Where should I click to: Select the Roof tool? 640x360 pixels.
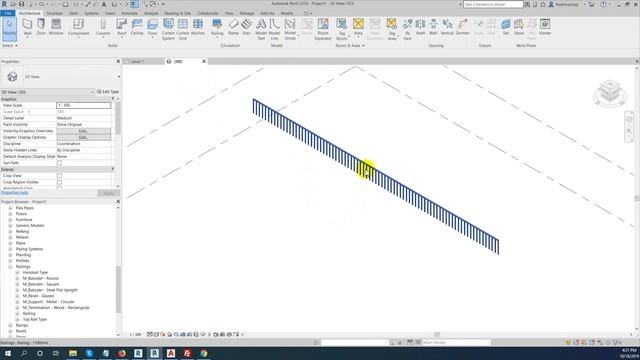click(x=122, y=27)
